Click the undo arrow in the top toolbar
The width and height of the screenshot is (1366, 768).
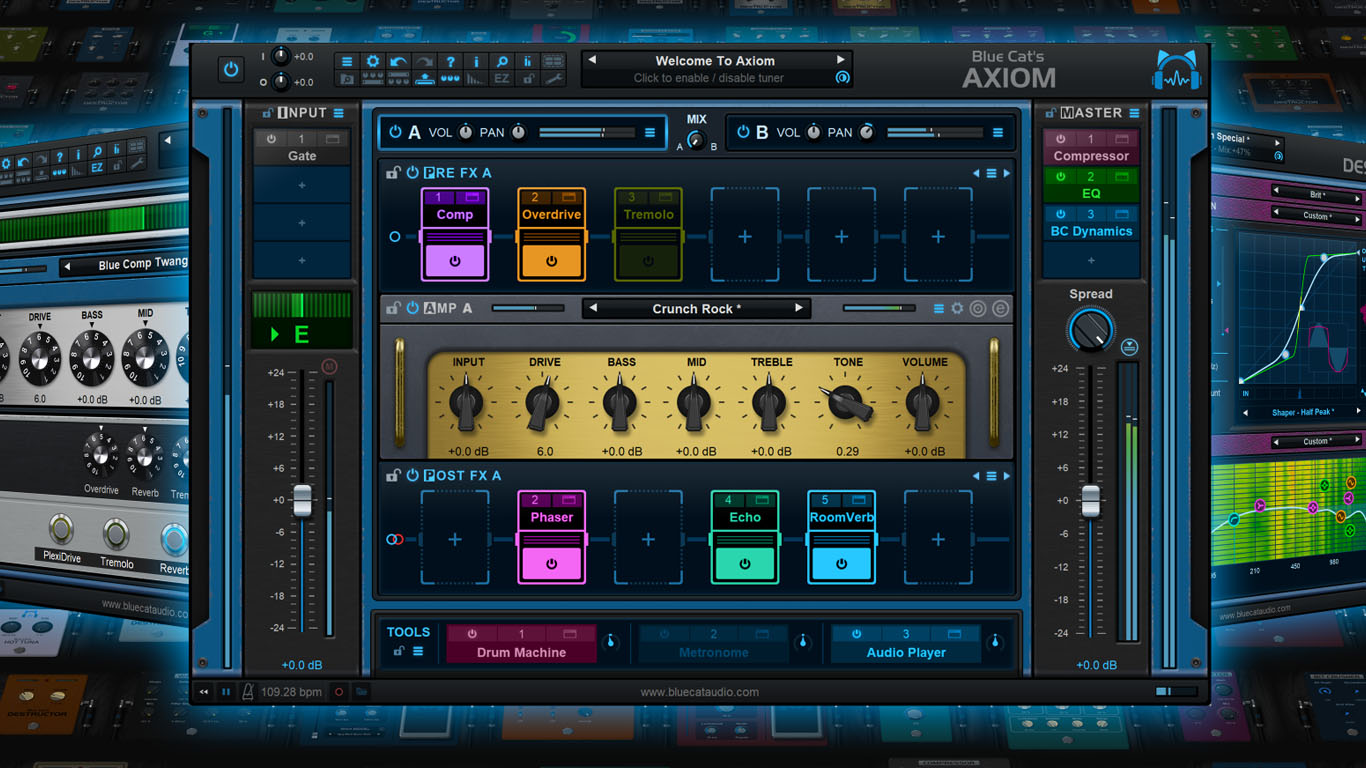(399, 61)
